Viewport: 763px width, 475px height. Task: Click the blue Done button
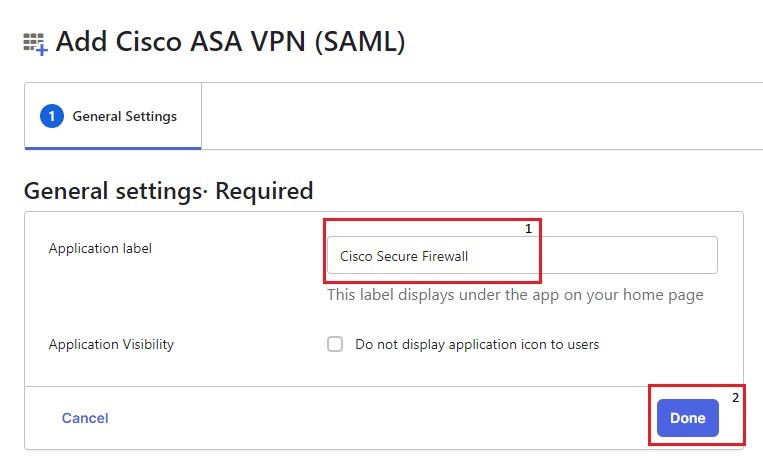(687, 418)
